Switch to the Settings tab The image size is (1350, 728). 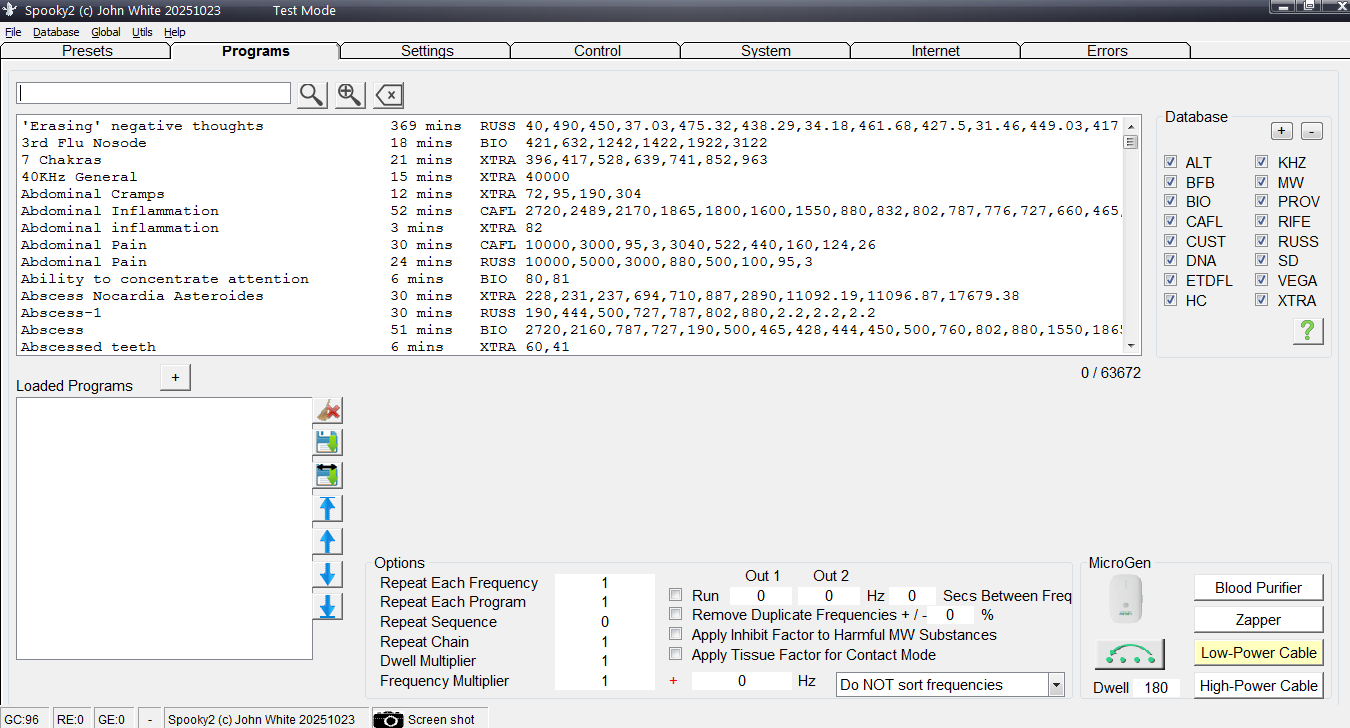pyautogui.click(x=427, y=51)
